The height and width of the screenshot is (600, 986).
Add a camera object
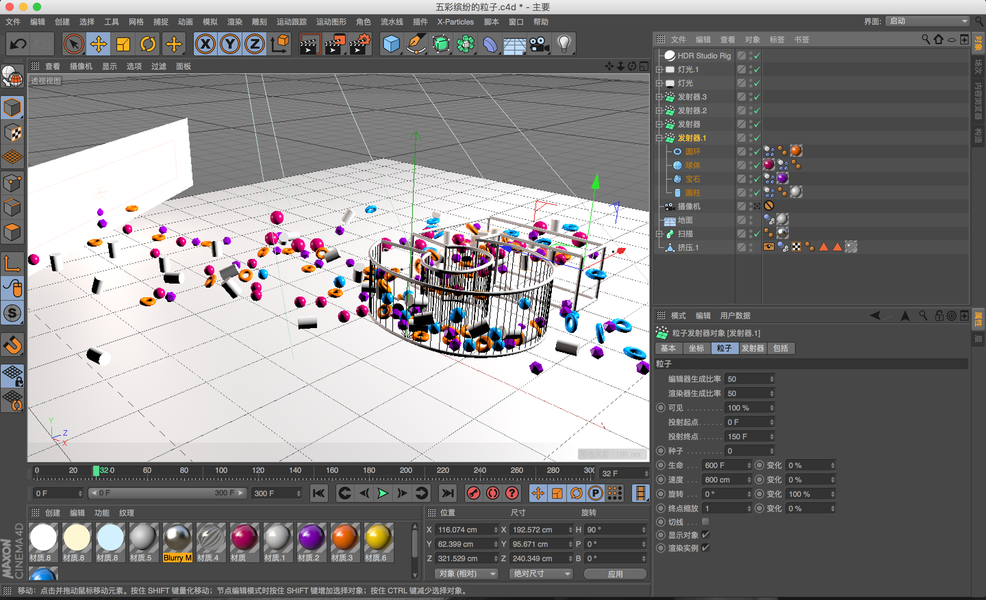pos(539,44)
